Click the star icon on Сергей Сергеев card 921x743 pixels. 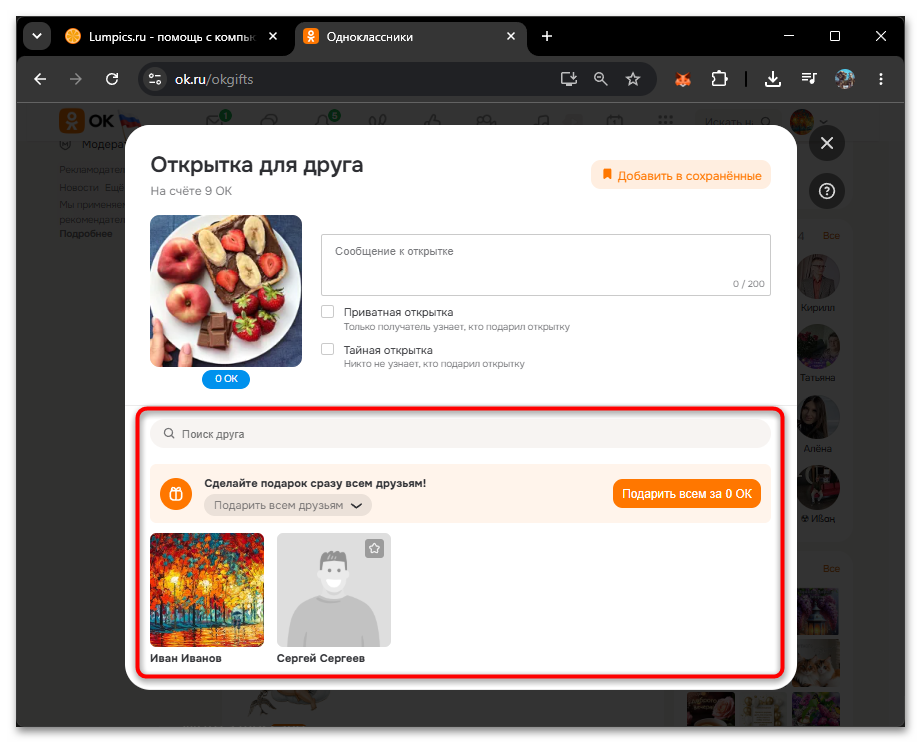pos(374,549)
